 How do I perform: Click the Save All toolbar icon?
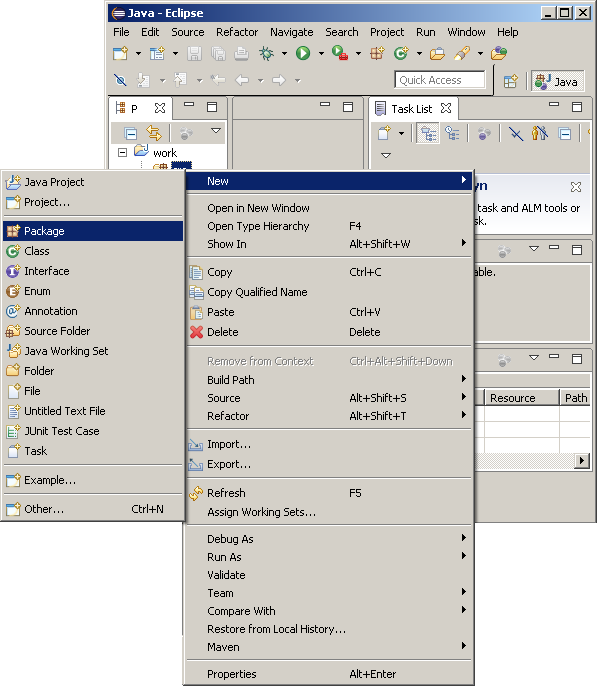click(x=218, y=53)
